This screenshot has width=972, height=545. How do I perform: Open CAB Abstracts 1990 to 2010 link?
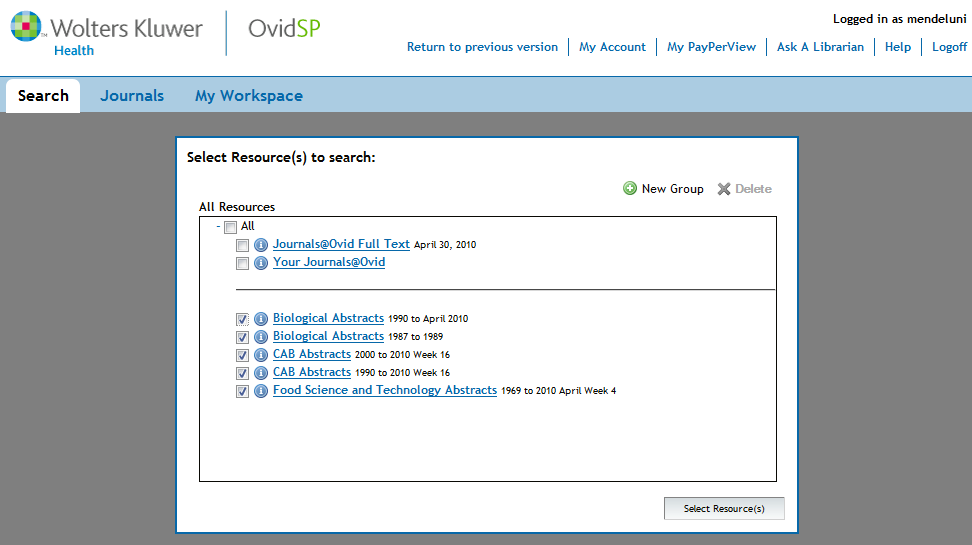(x=312, y=372)
